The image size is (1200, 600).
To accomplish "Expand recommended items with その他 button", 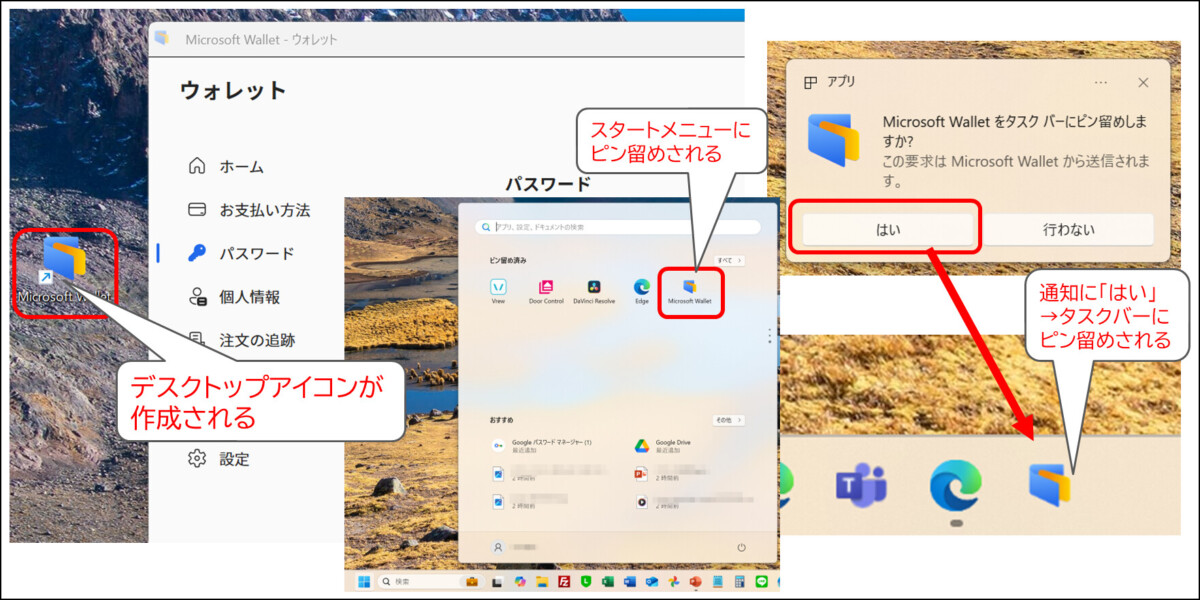I will tap(728, 420).
